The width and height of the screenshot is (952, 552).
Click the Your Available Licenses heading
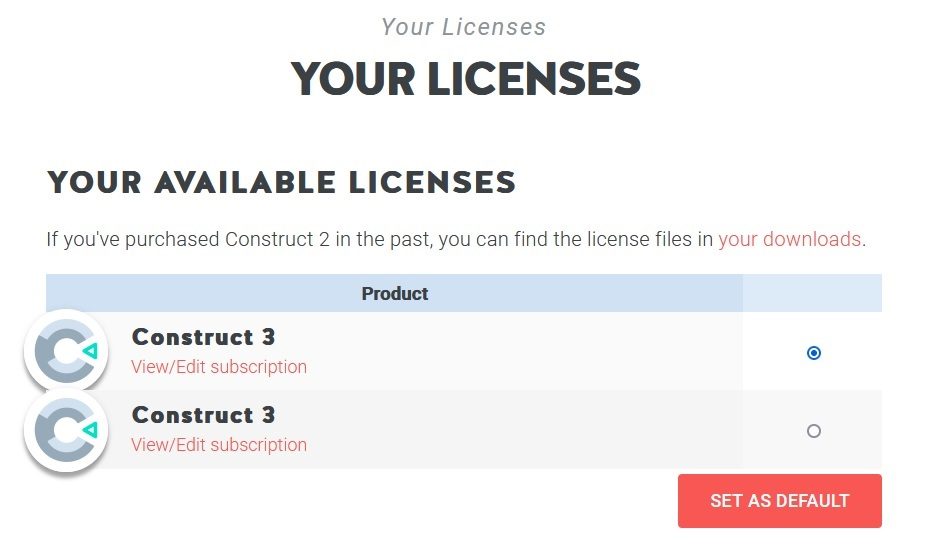coord(281,182)
